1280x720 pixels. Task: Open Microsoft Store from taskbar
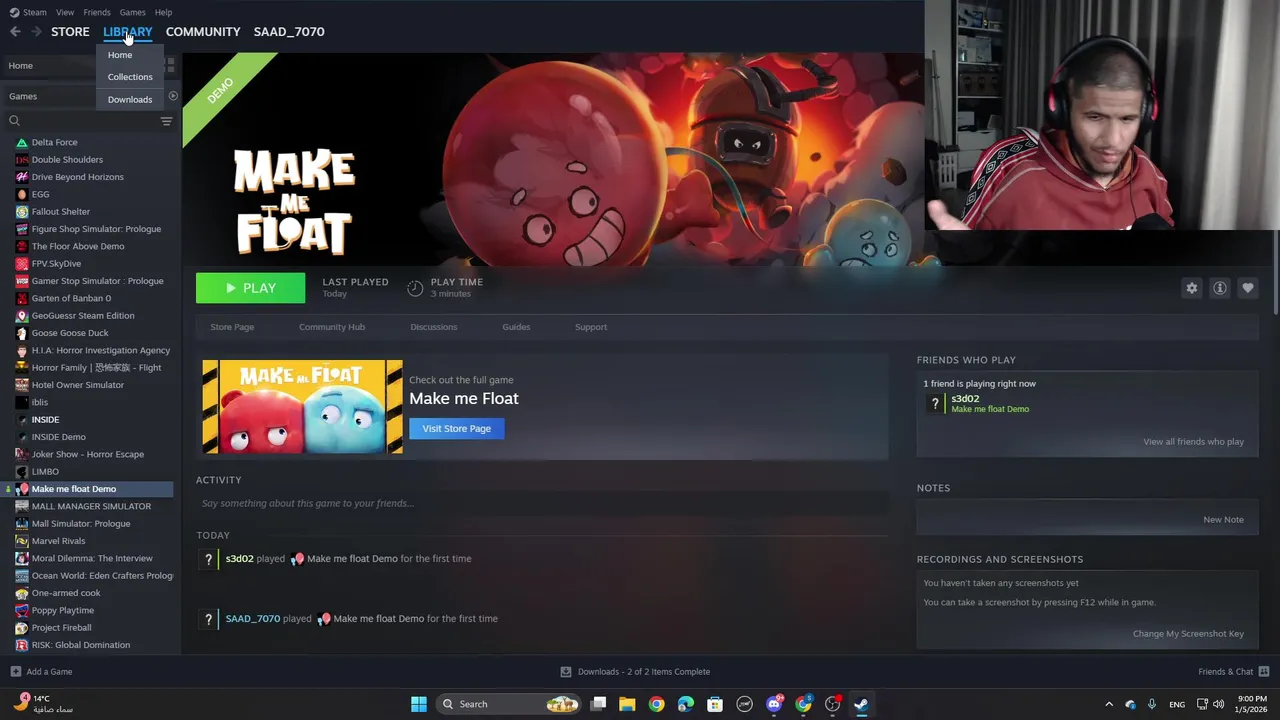[715, 704]
